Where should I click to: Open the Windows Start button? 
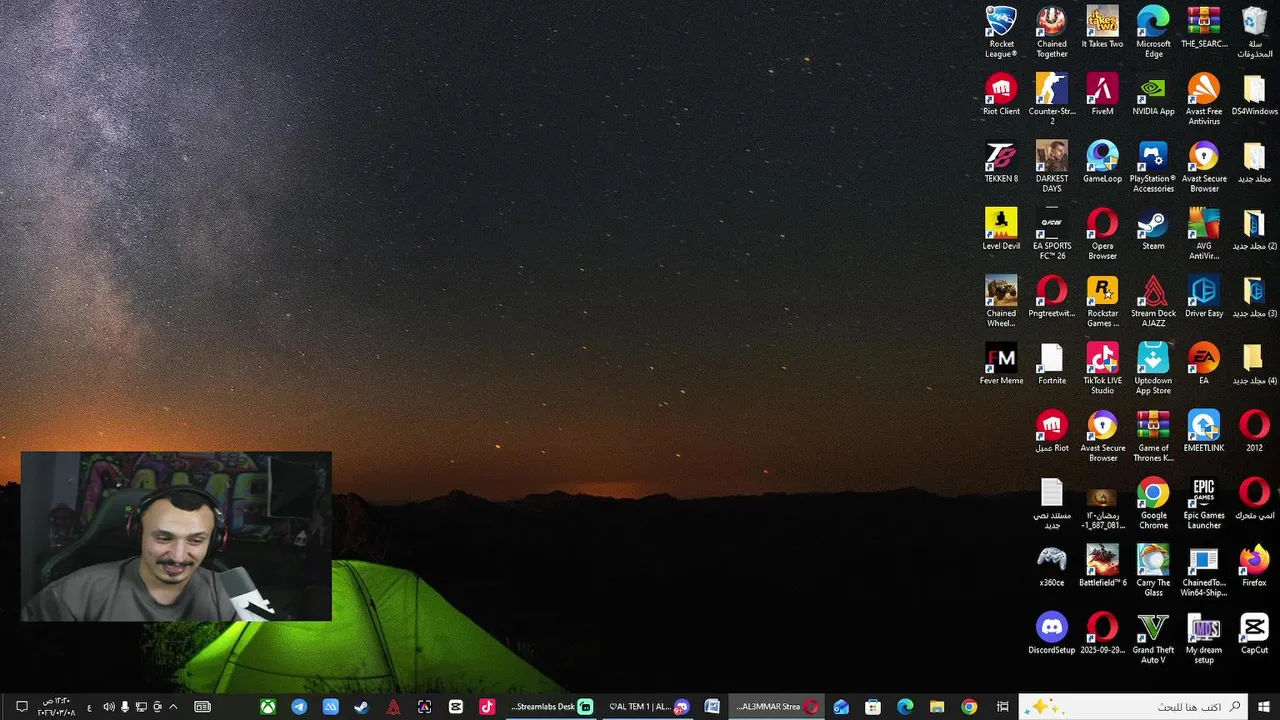1264,707
